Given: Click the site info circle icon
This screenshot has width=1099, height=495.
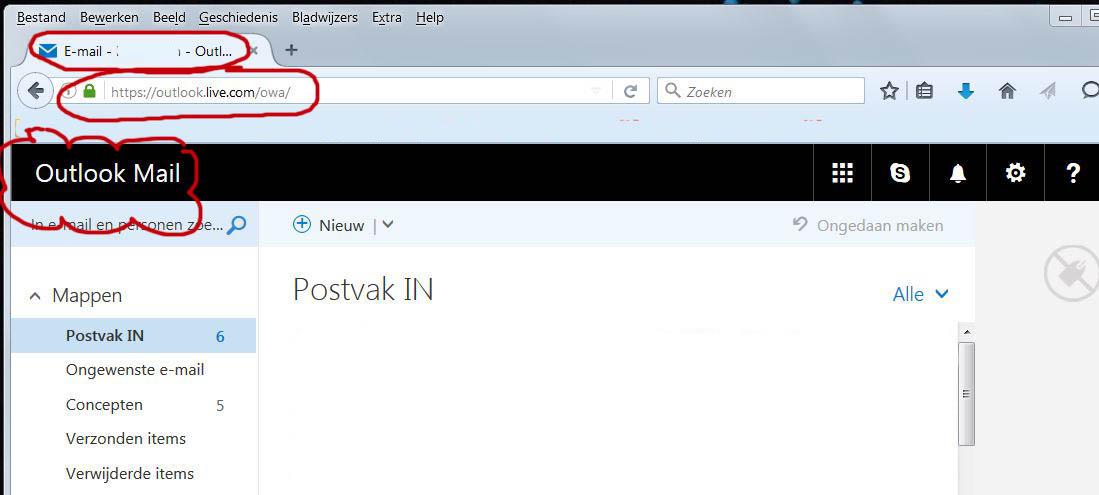Looking at the screenshot, I should point(69,91).
